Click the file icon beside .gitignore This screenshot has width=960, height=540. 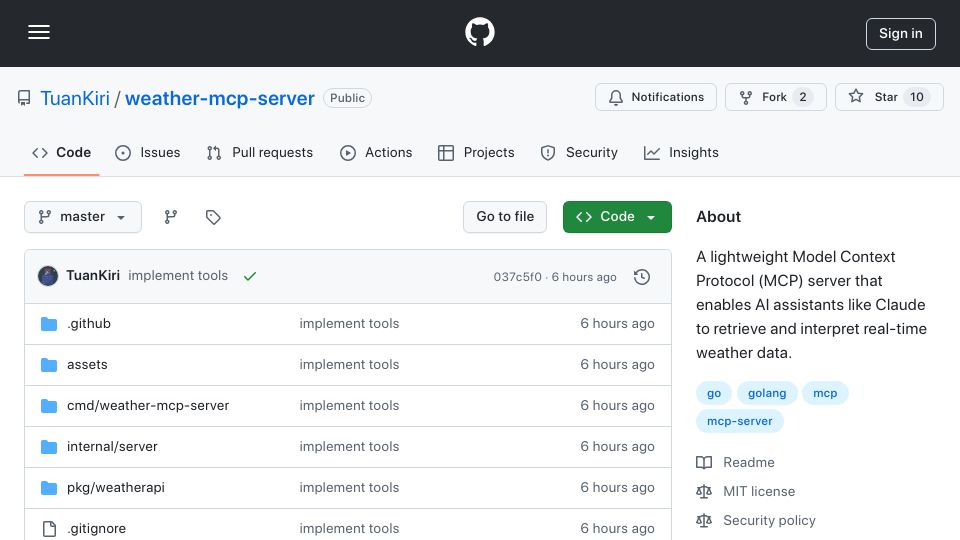click(49, 528)
